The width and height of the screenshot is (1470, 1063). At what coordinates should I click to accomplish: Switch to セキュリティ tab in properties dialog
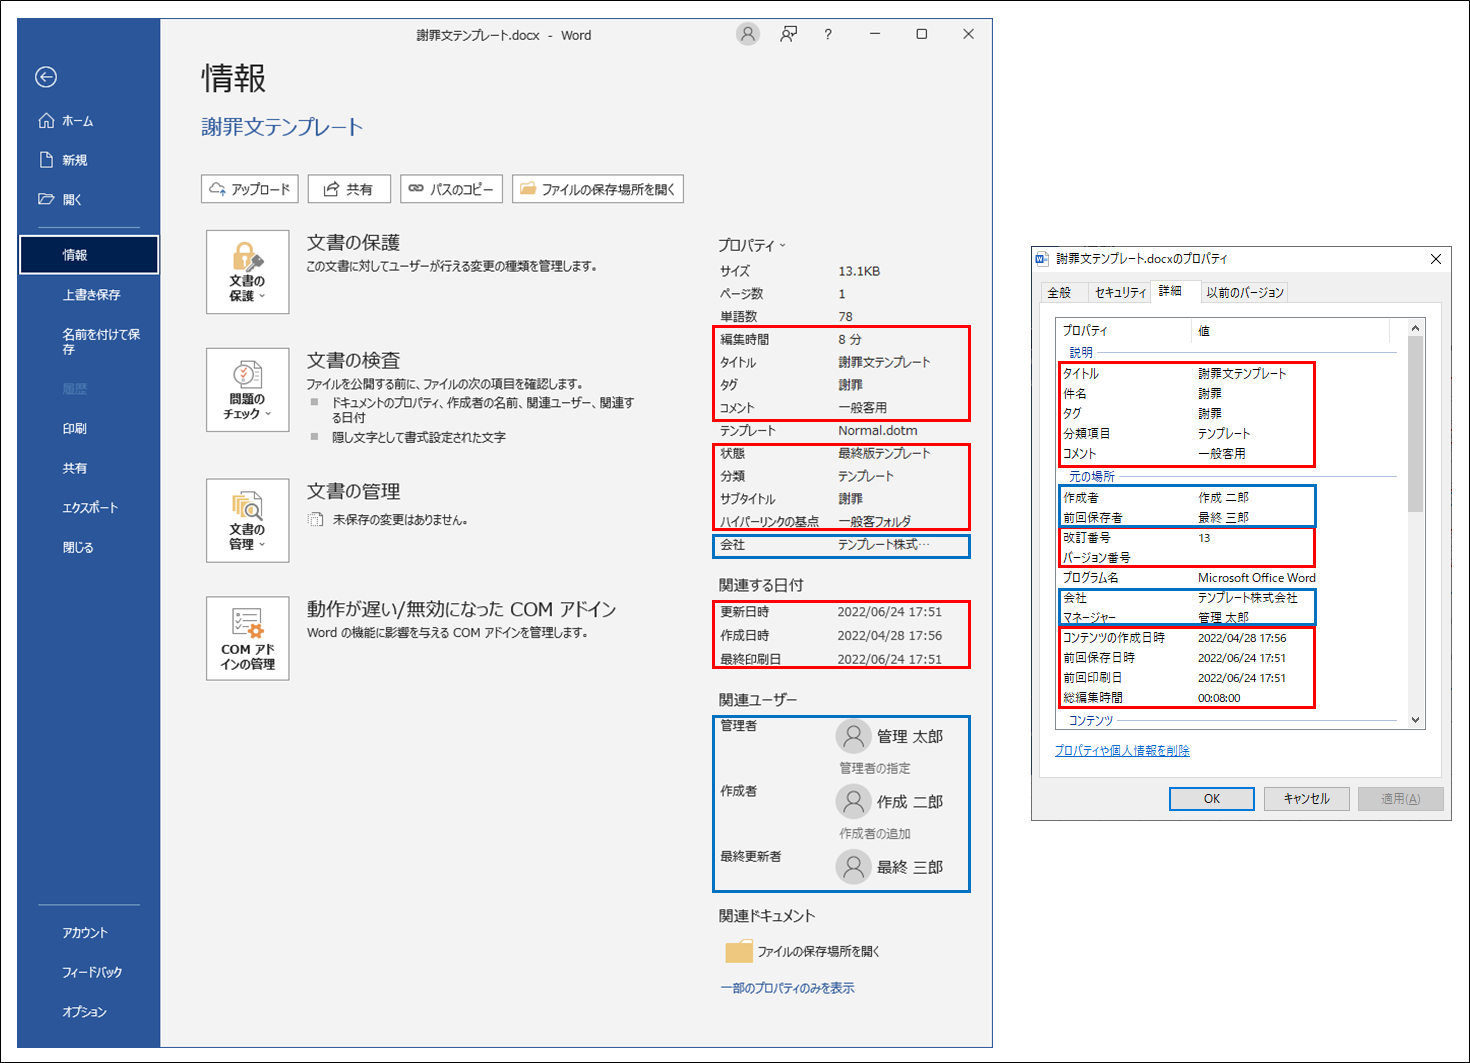[1120, 292]
